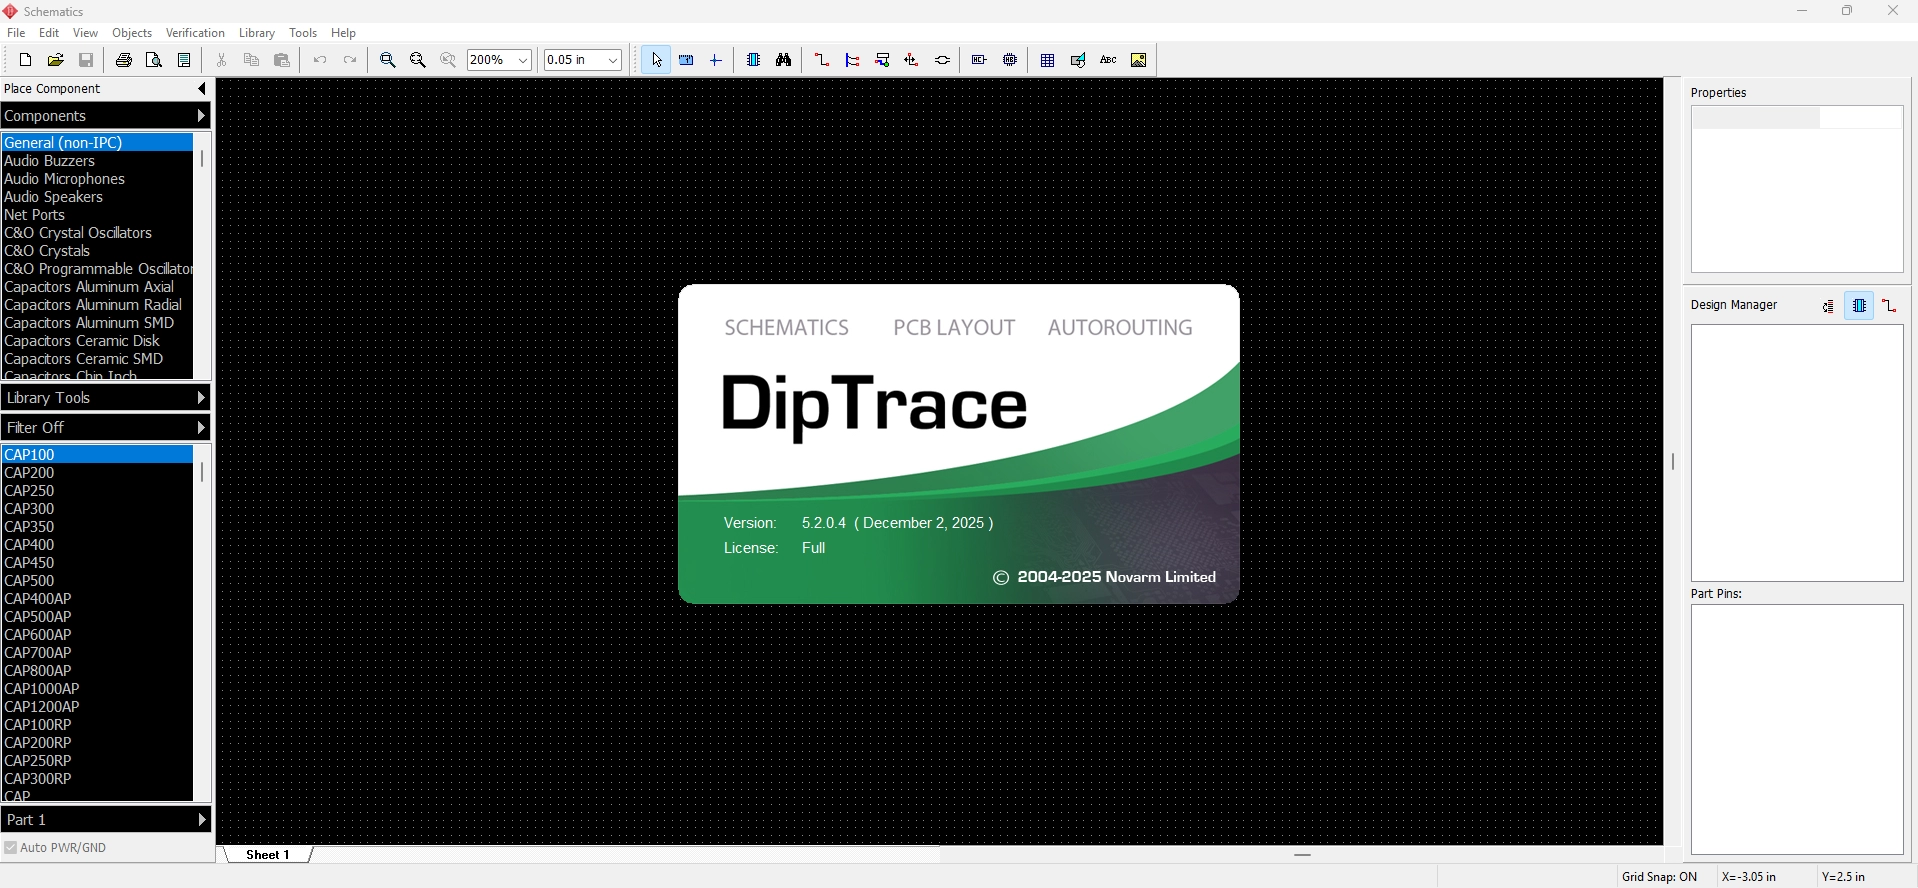Click the Place Component chip icon
Screen dimensions: 1918x888
point(754,60)
